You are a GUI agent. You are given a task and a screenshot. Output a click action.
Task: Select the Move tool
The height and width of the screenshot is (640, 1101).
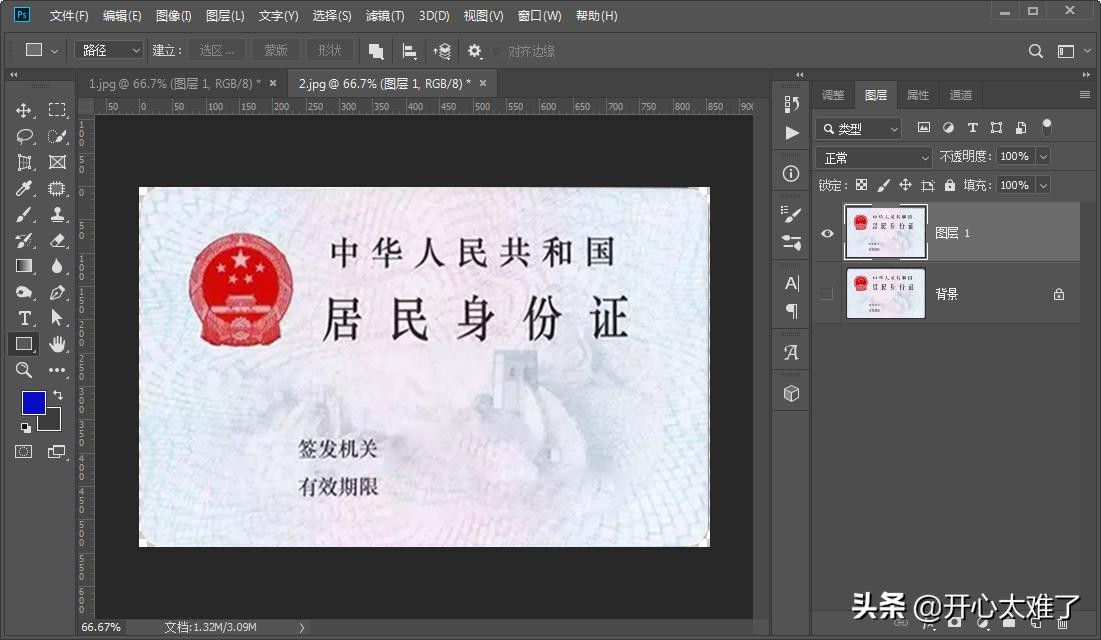[x=24, y=110]
